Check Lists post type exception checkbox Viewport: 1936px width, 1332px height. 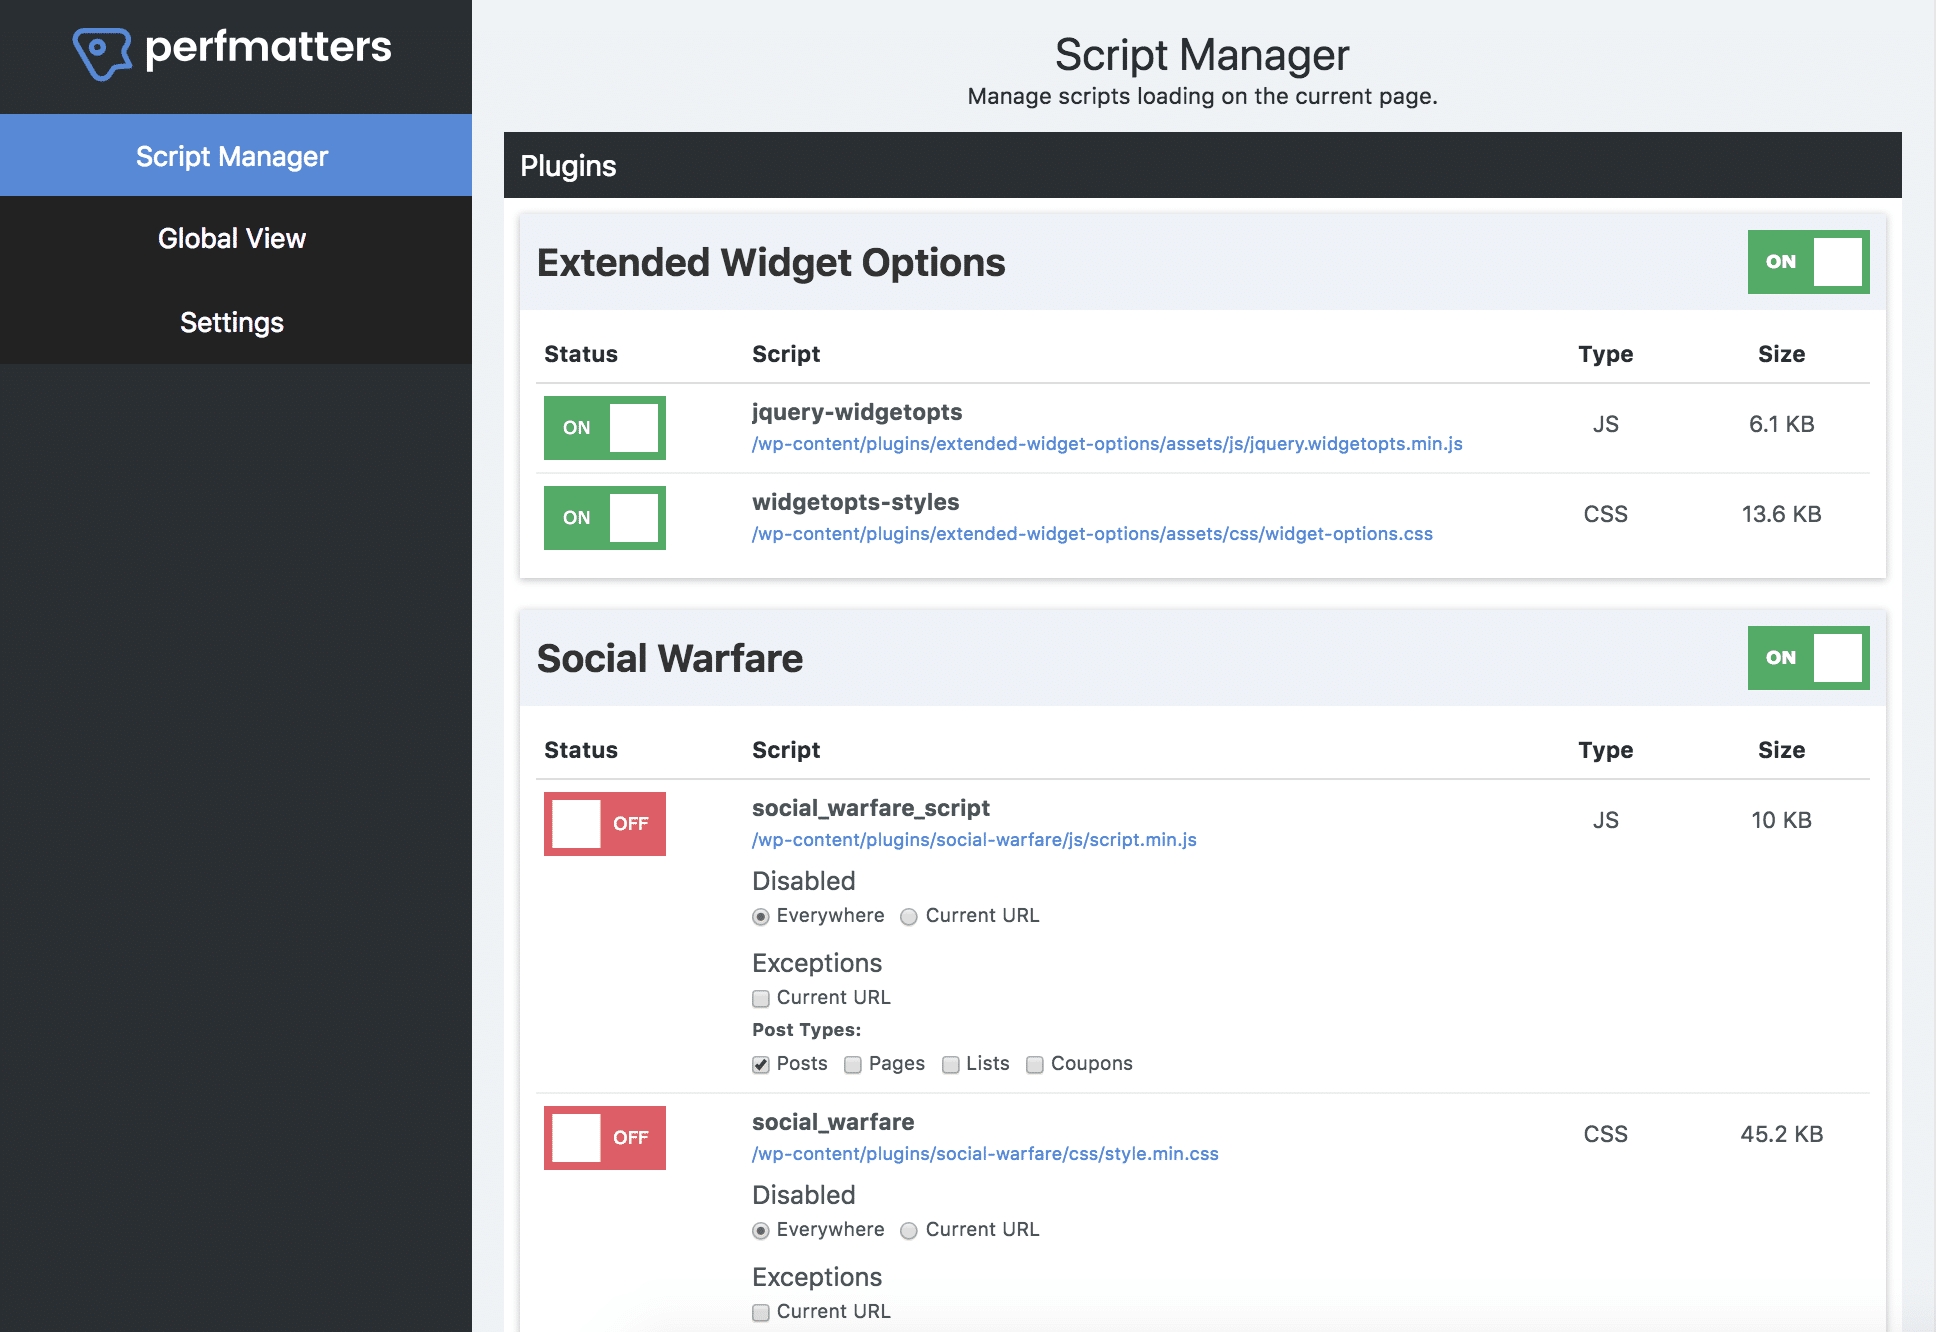[947, 1063]
